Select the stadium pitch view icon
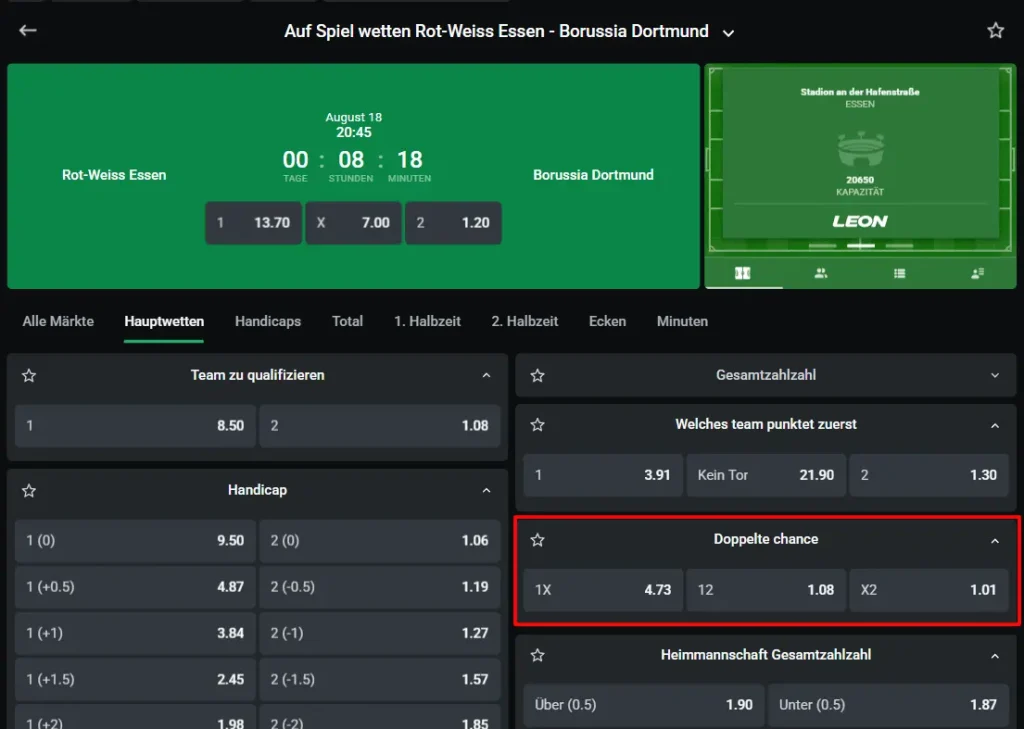1024x729 pixels. coord(743,273)
